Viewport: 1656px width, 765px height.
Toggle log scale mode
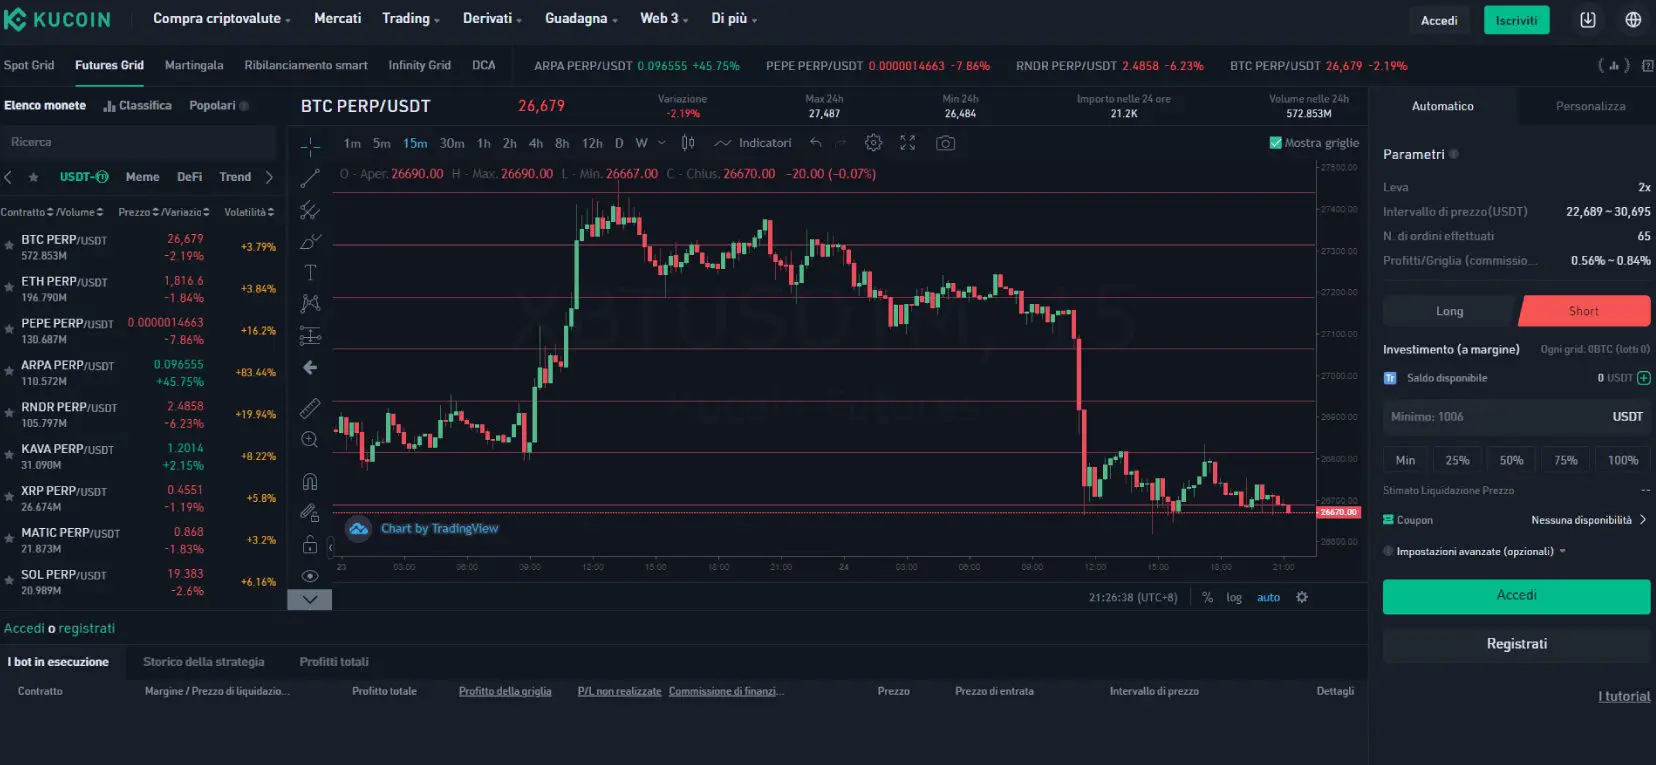tap(1234, 597)
